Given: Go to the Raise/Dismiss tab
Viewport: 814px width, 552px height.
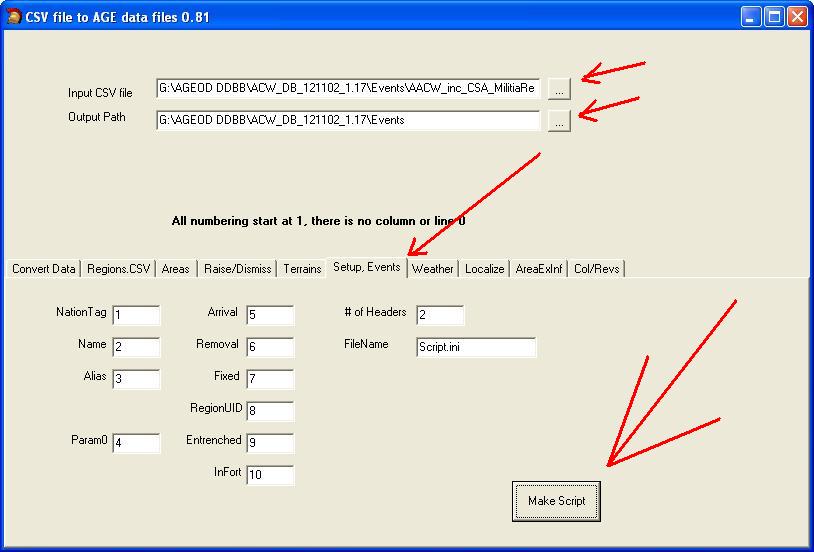Looking at the screenshot, I should click(237, 269).
